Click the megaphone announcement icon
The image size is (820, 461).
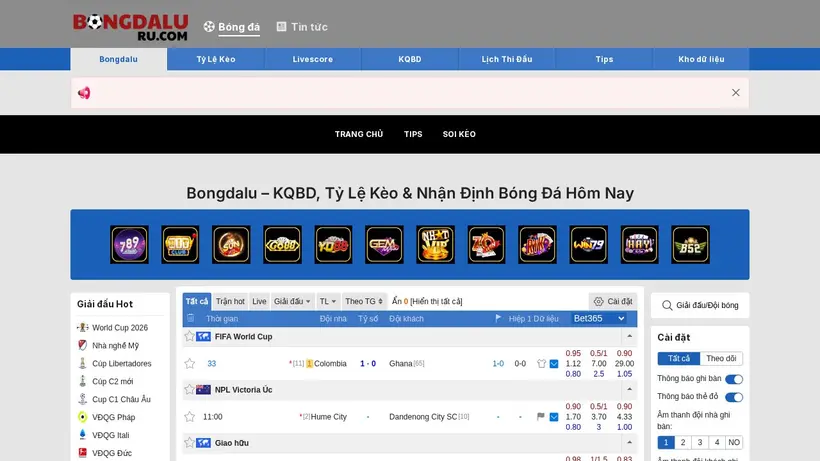click(x=84, y=93)
